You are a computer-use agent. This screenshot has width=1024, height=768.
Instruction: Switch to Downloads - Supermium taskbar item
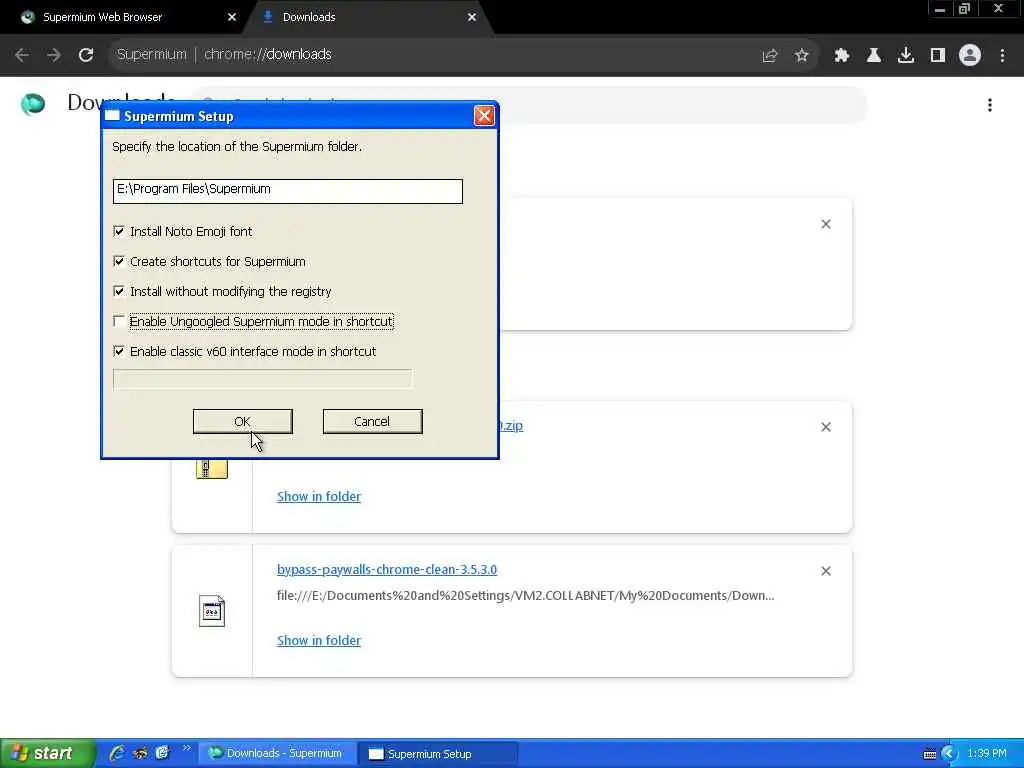278,754
